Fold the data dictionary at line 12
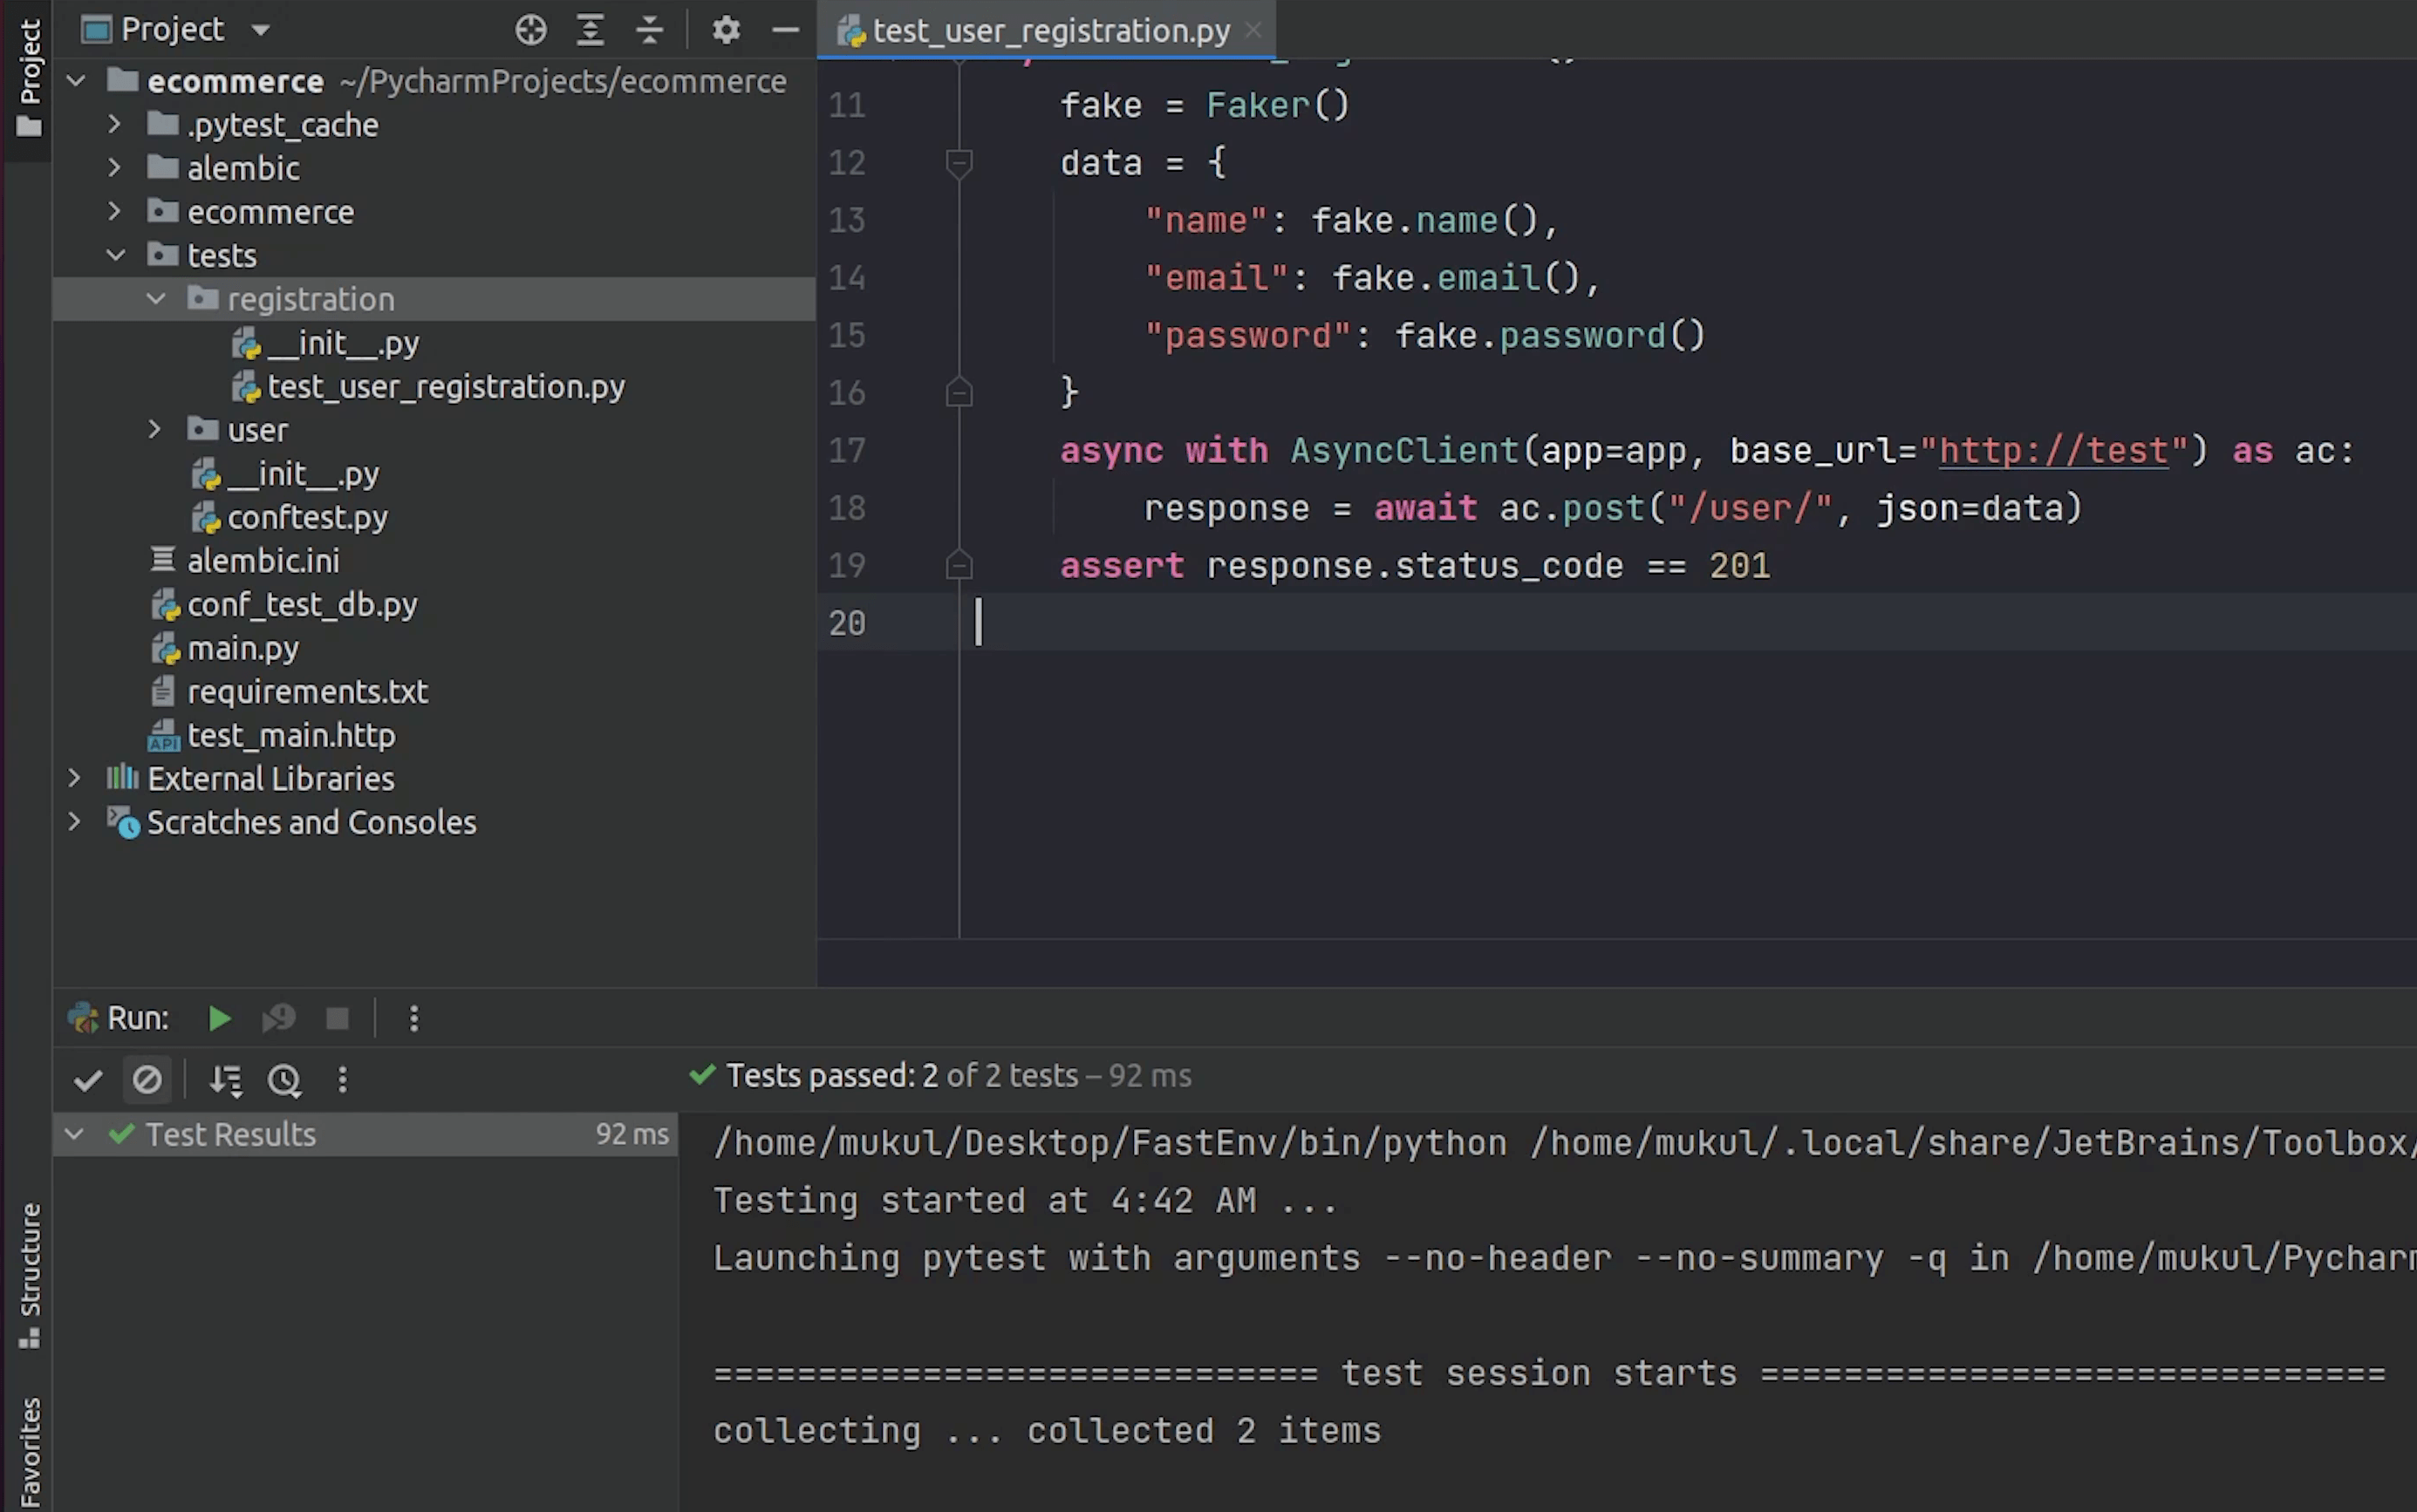2417x1512 pixels. pyautogui.click(x=958, y=162)
